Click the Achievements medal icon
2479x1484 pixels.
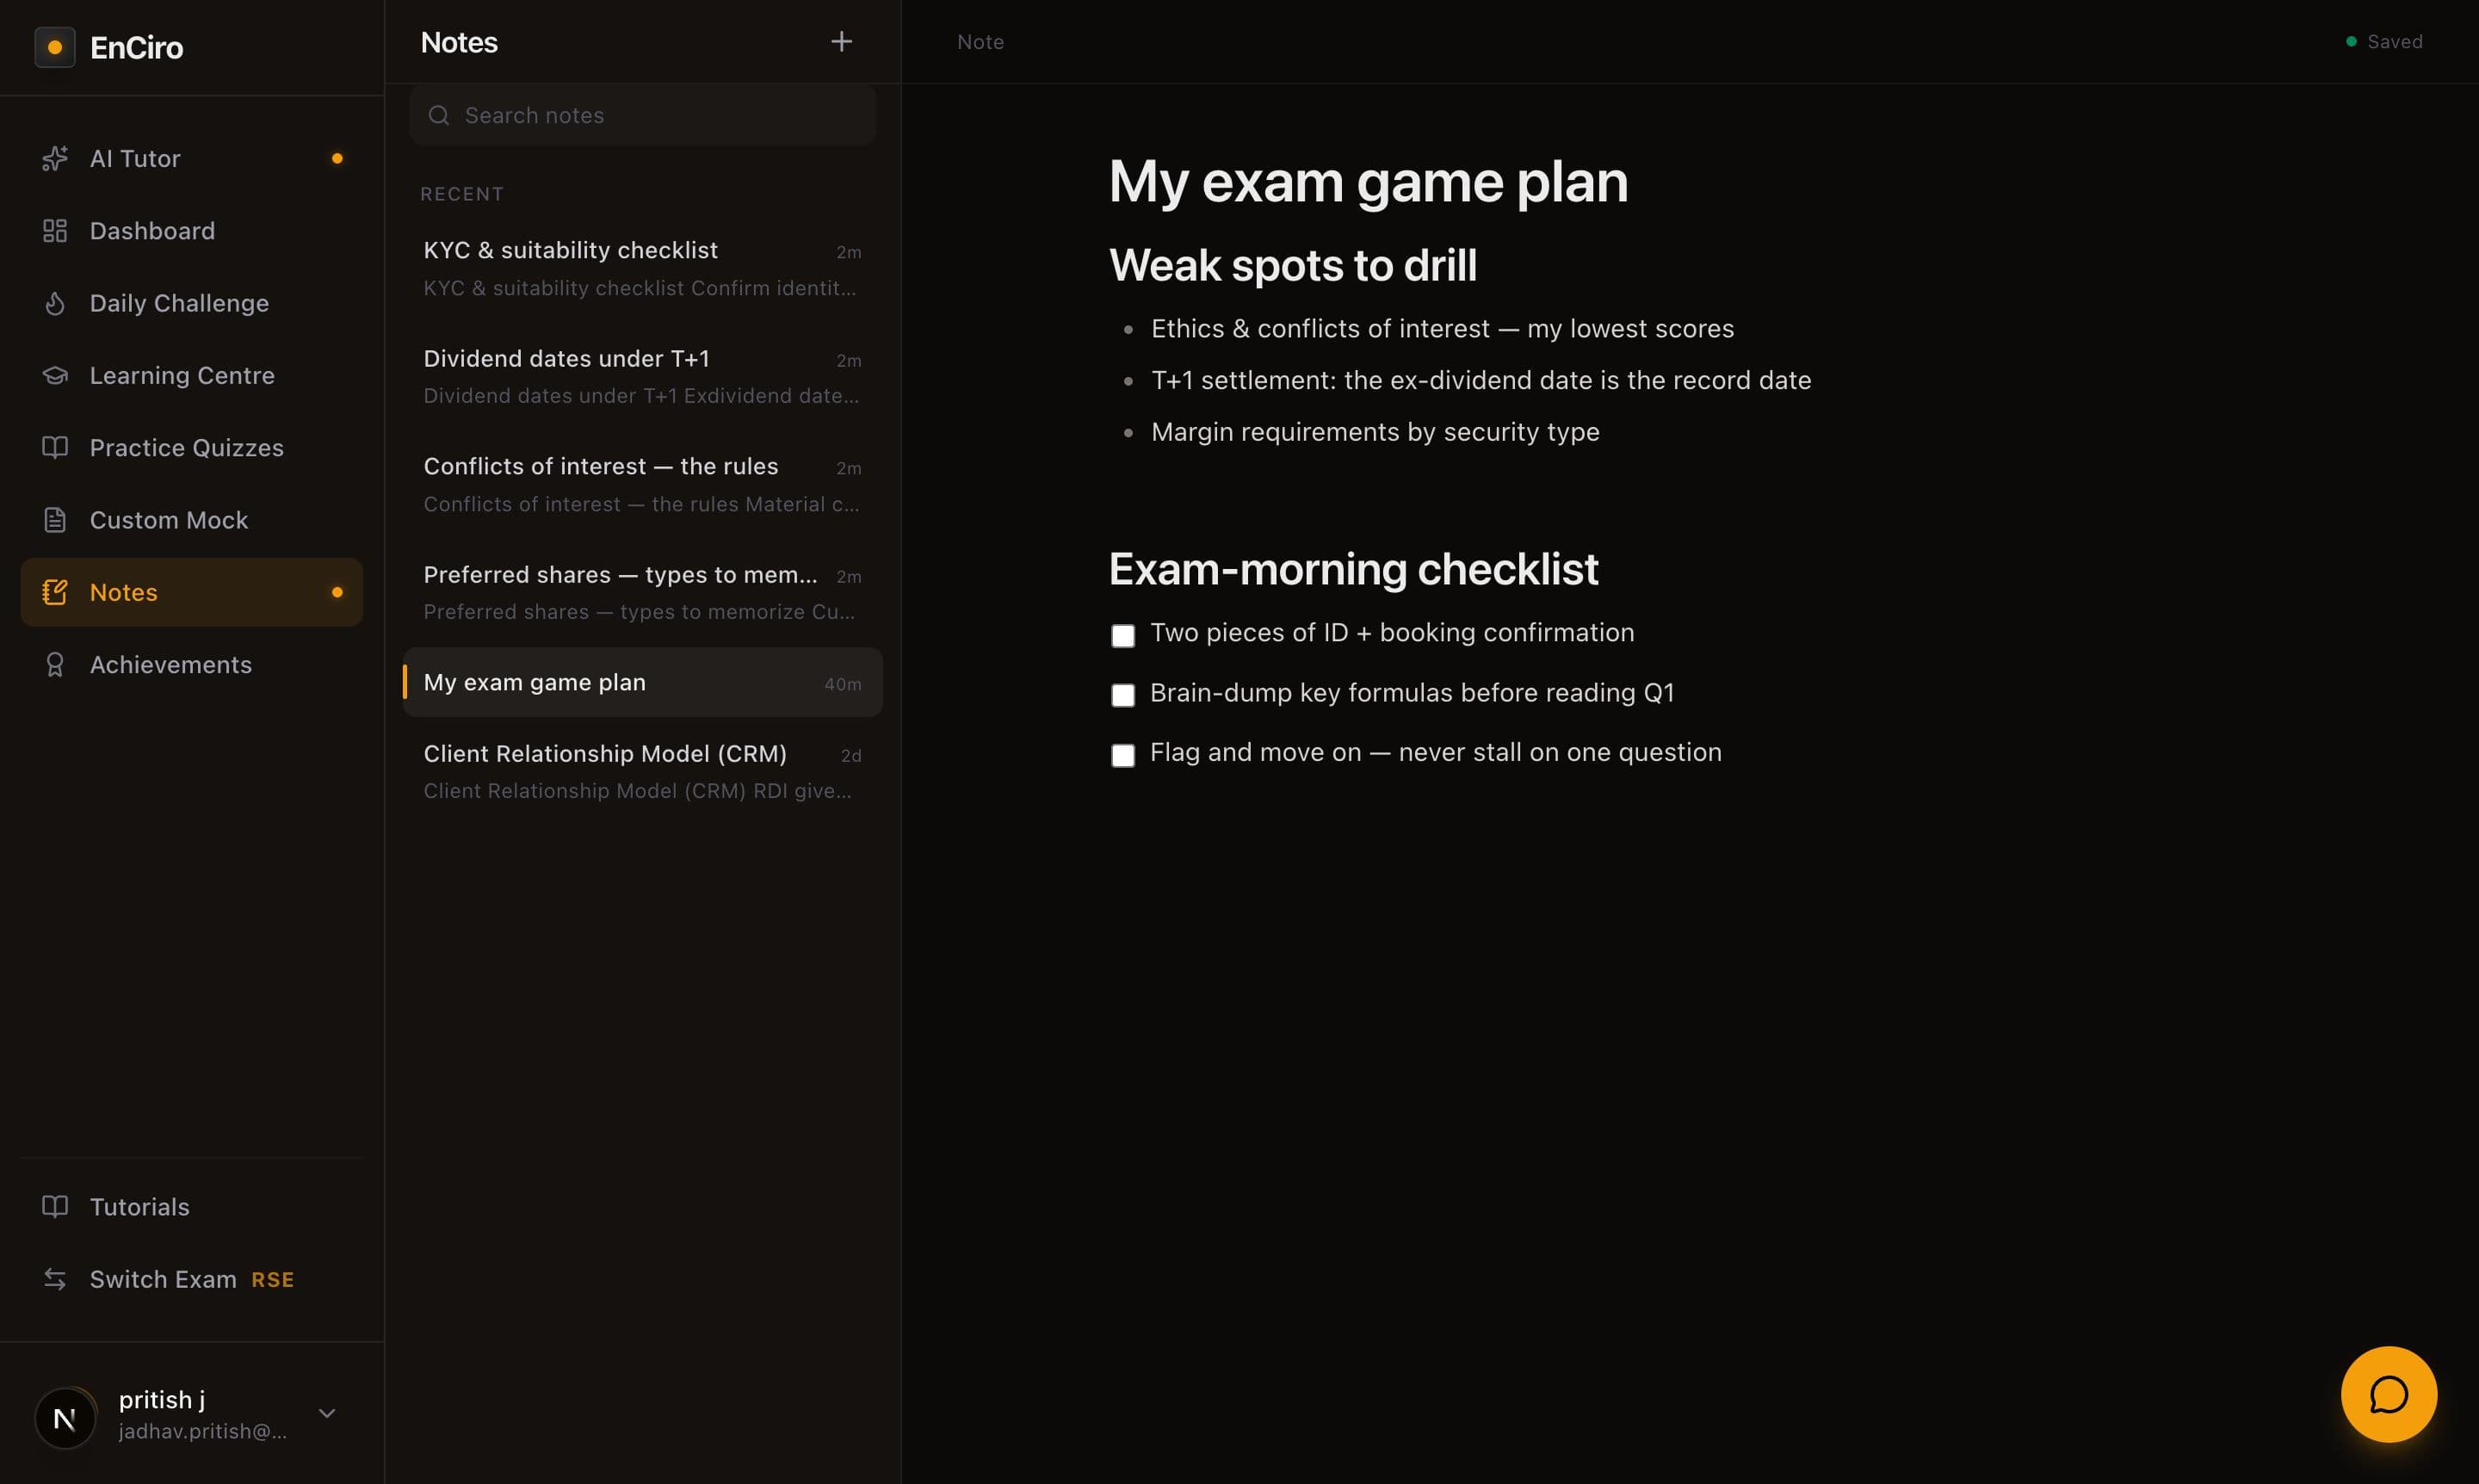coord(55,664)
